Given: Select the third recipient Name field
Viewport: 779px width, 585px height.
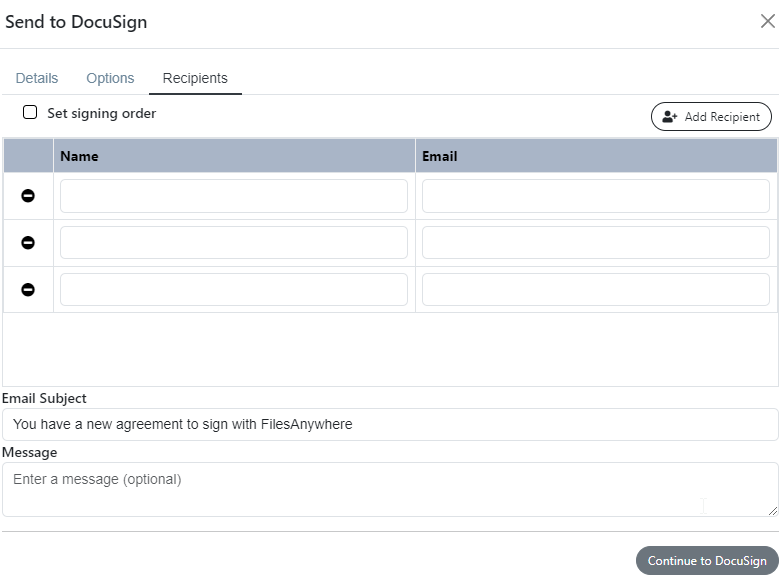Looking at the screenshot, I should pos(234,290).
